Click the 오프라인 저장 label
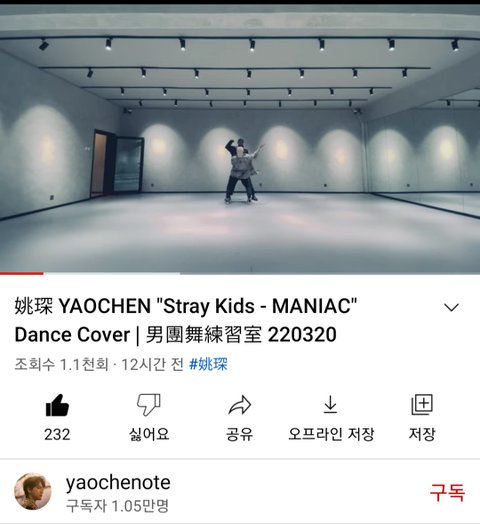Viewport: 480px width, 524px height. tap(331, 434)
